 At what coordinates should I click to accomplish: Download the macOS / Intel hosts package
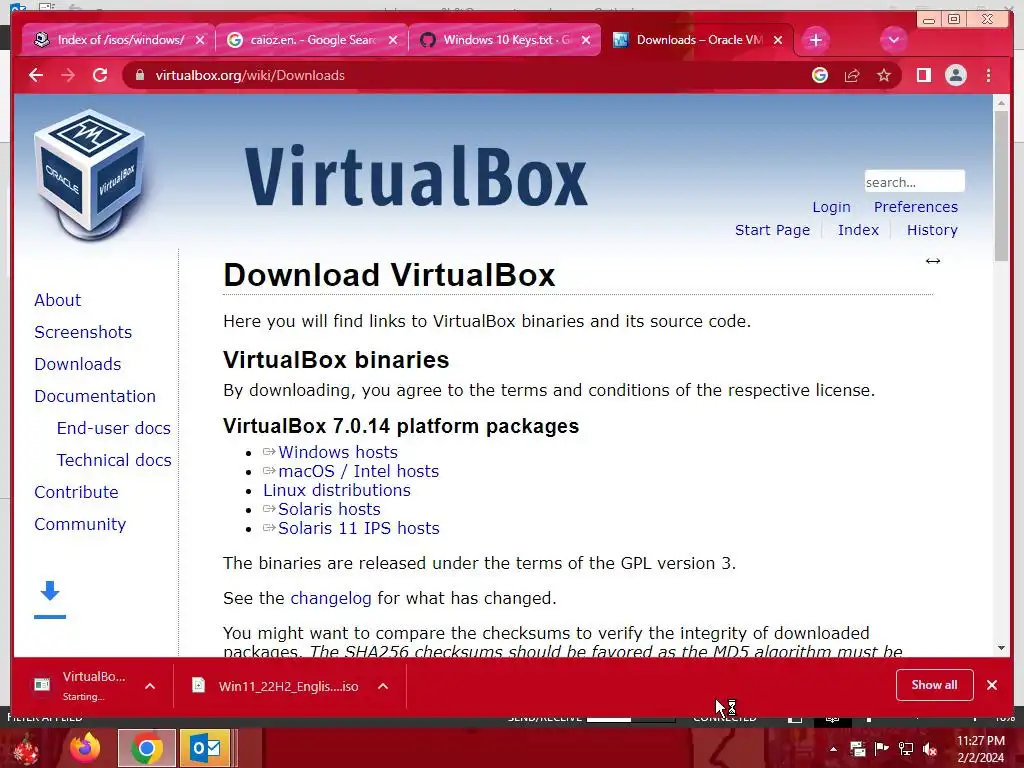pyautogui.click(x=359, y=471)
